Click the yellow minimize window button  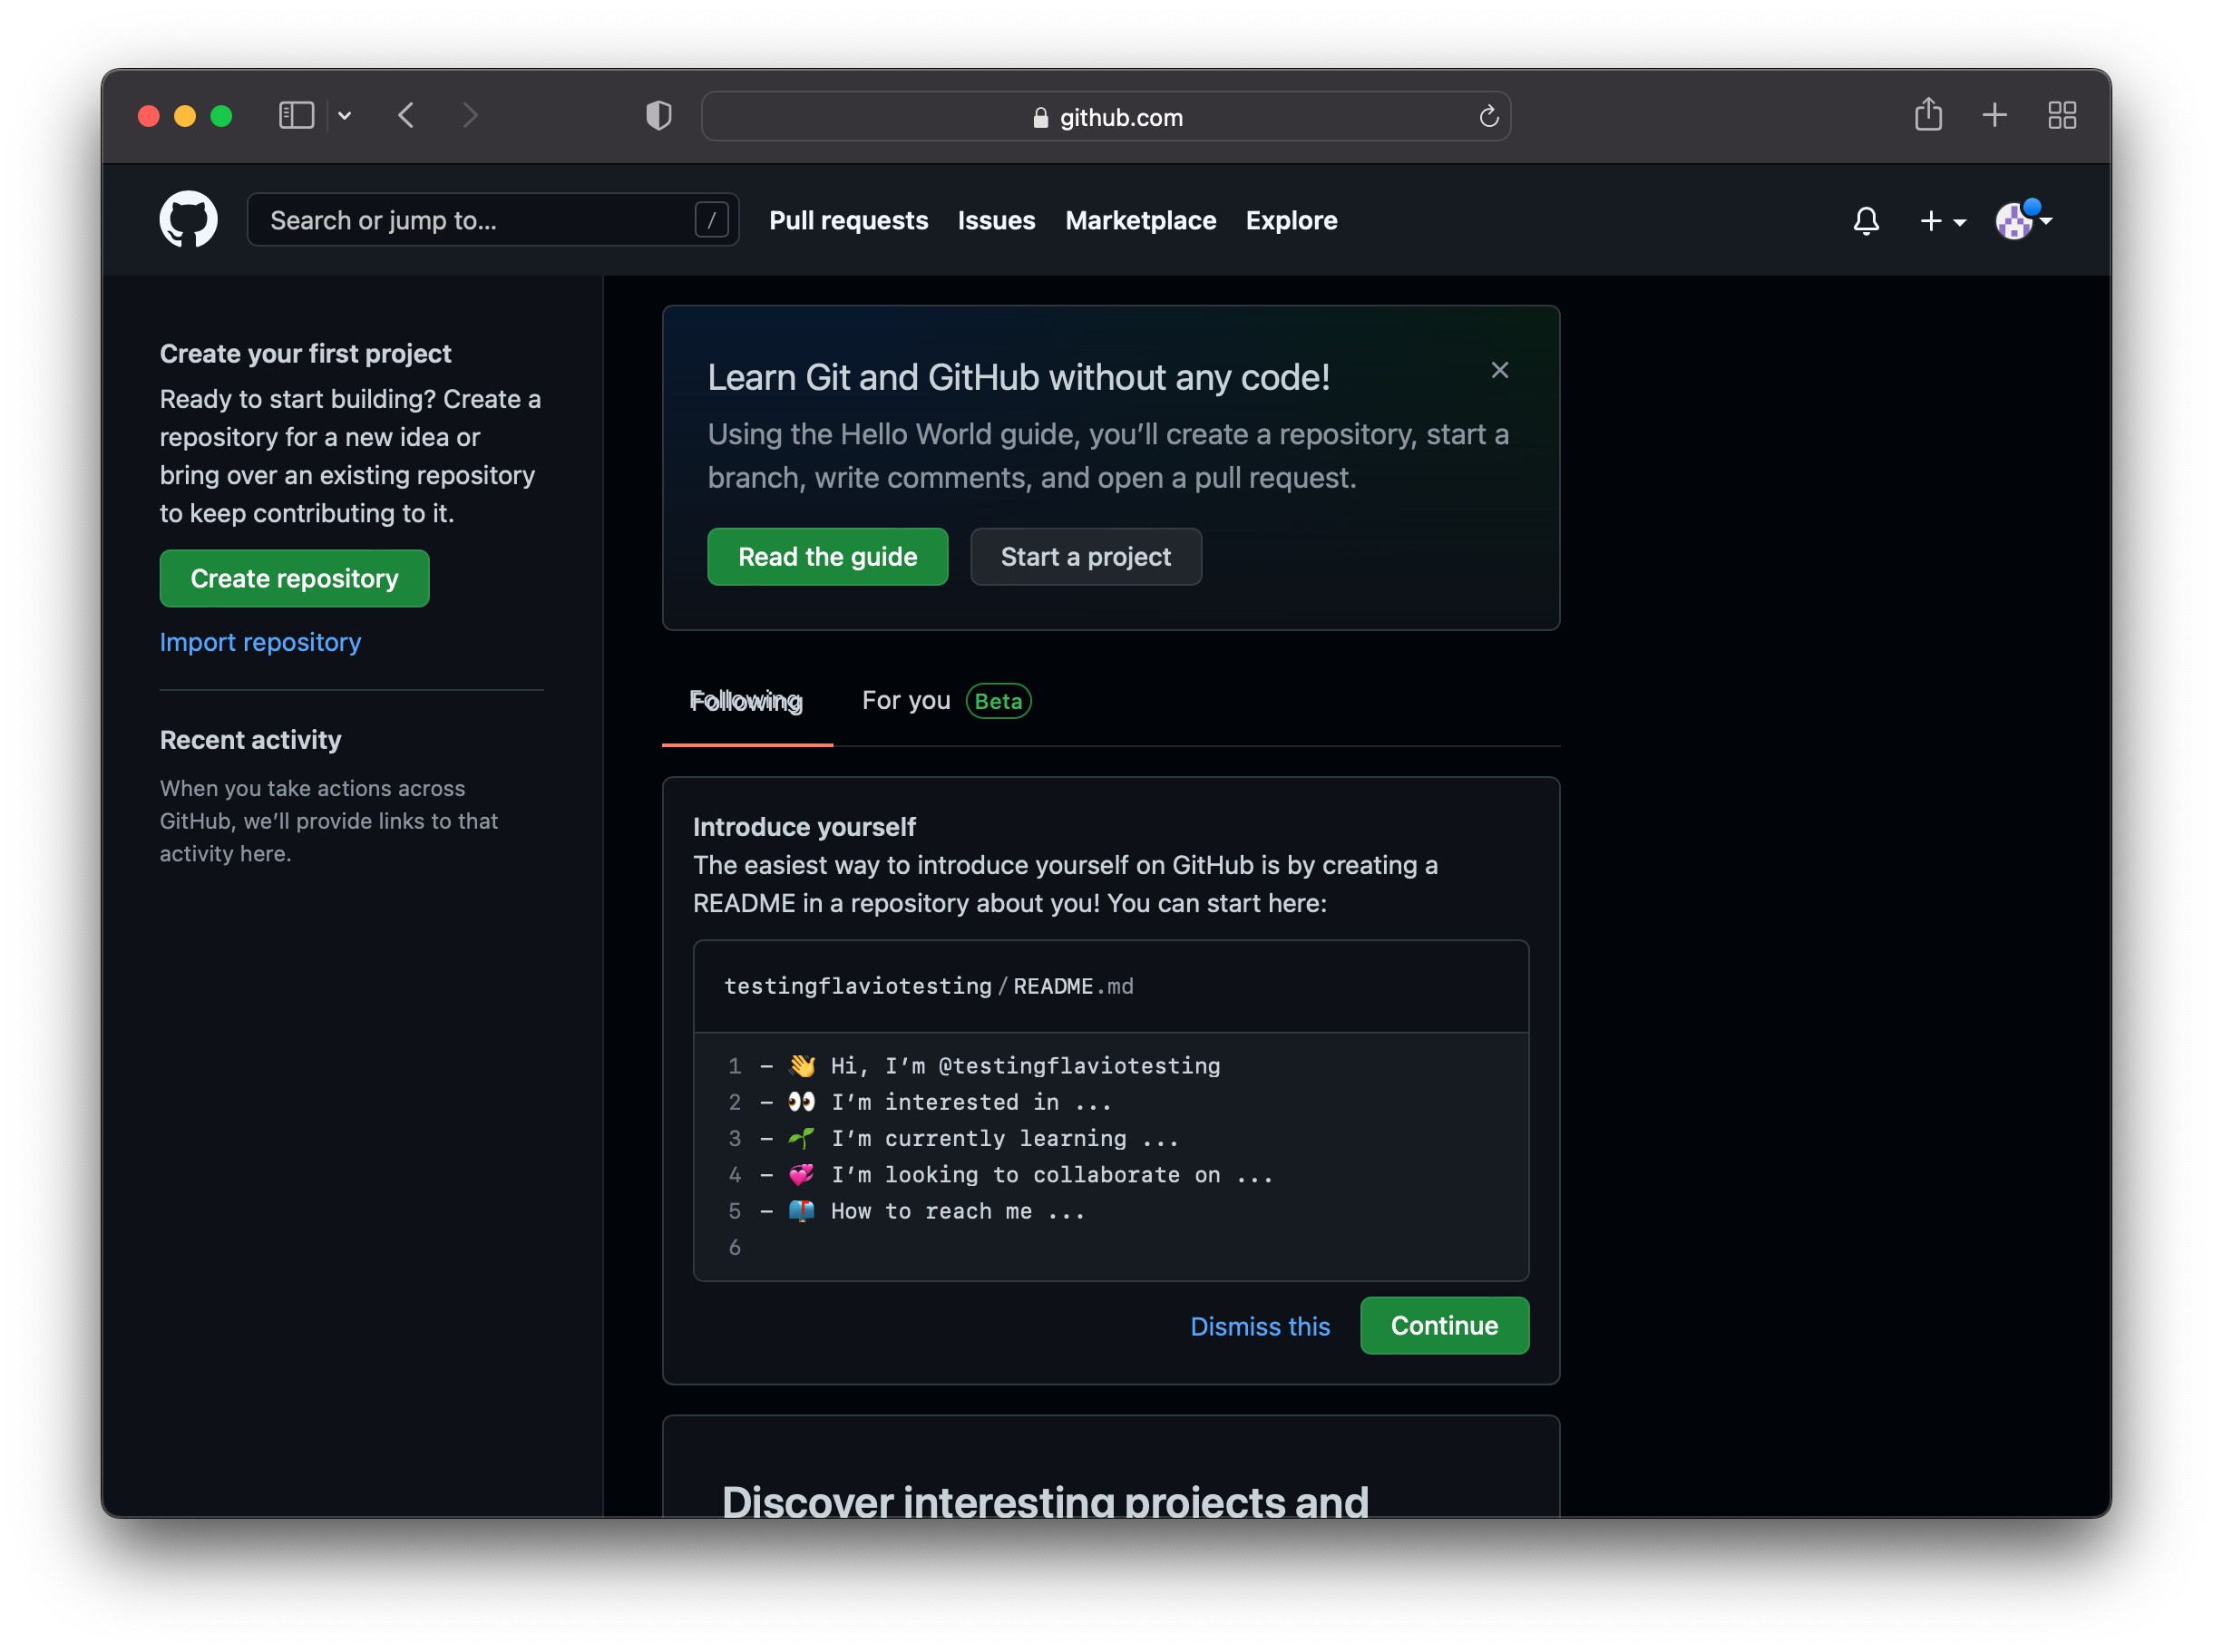coord(184,116)
